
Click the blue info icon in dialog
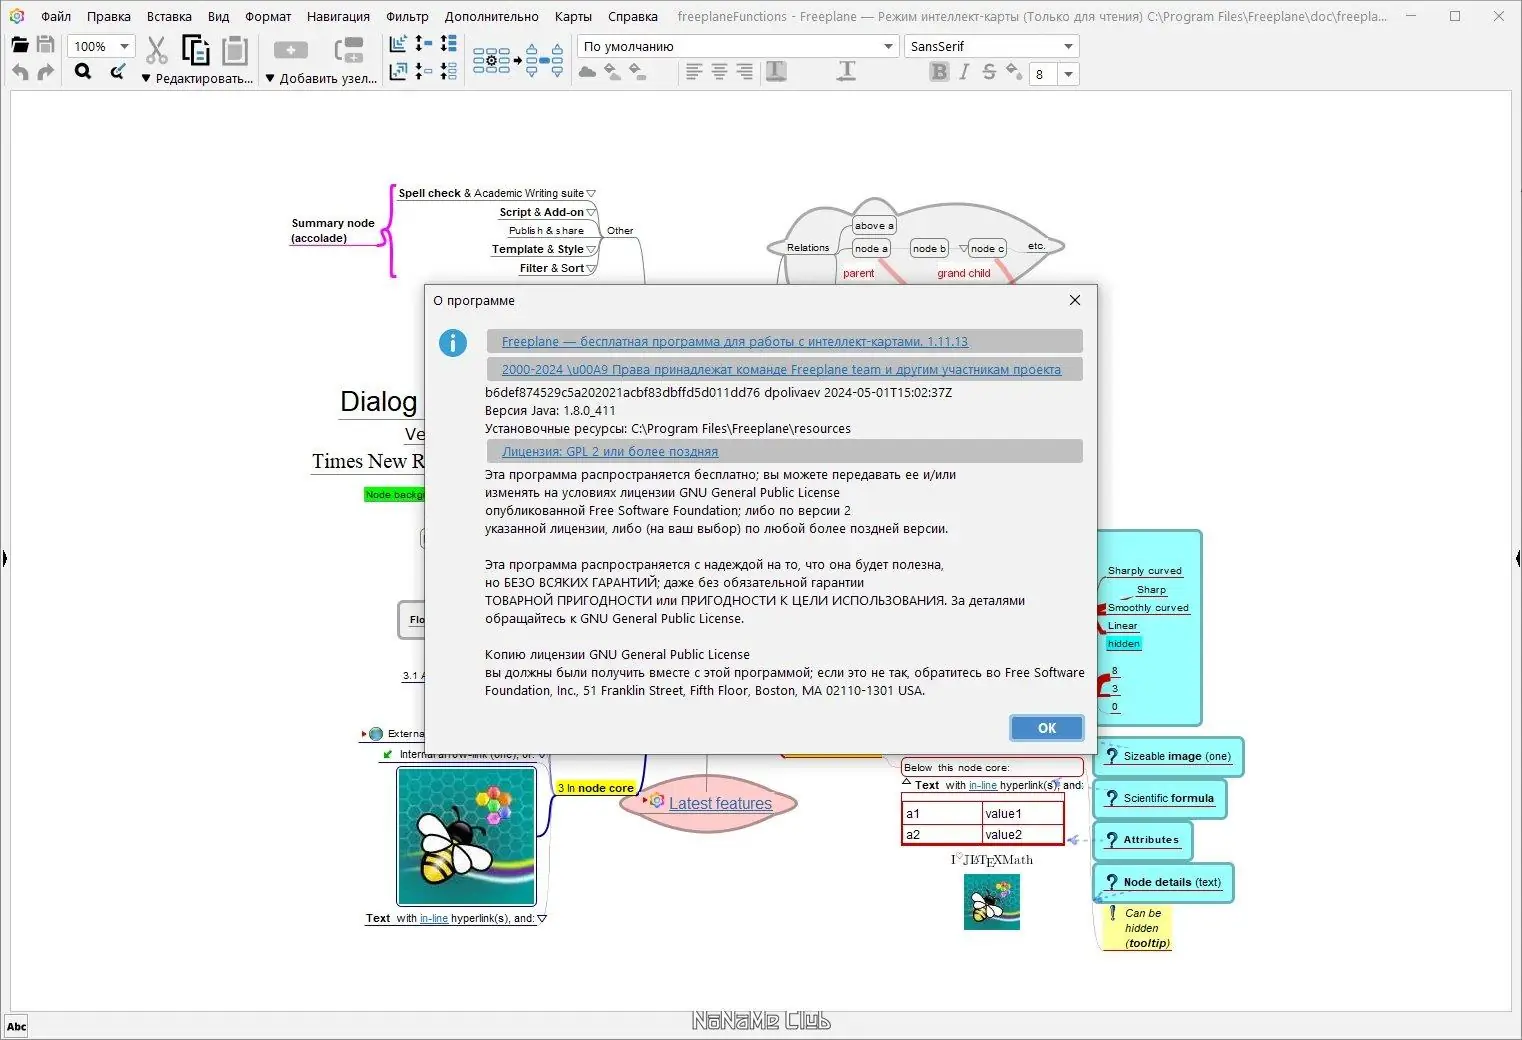[453, 343]
